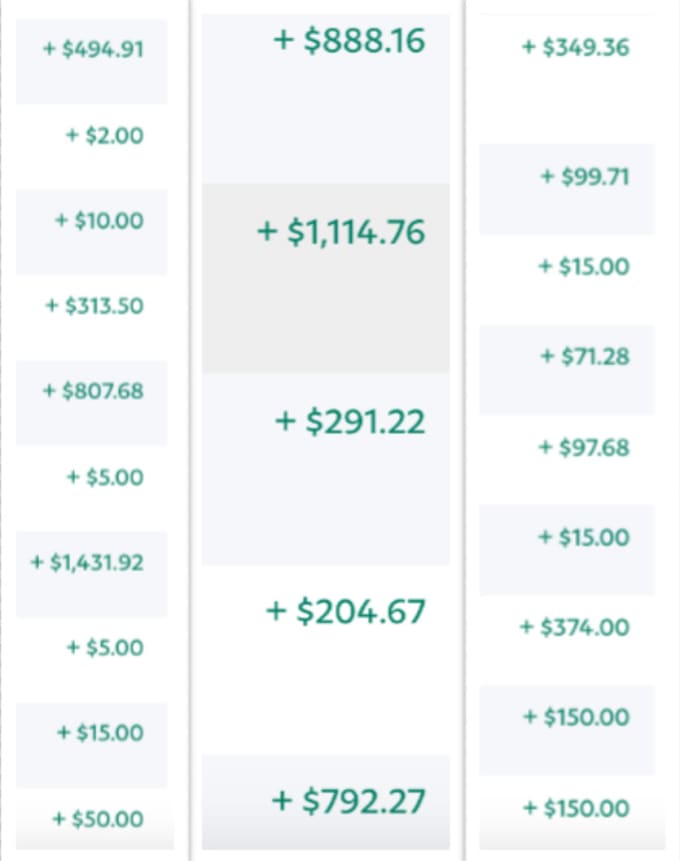Viewport: 680px width, 861px height.
Task: Open the + $97.68 payment
Action: point(584,448)
